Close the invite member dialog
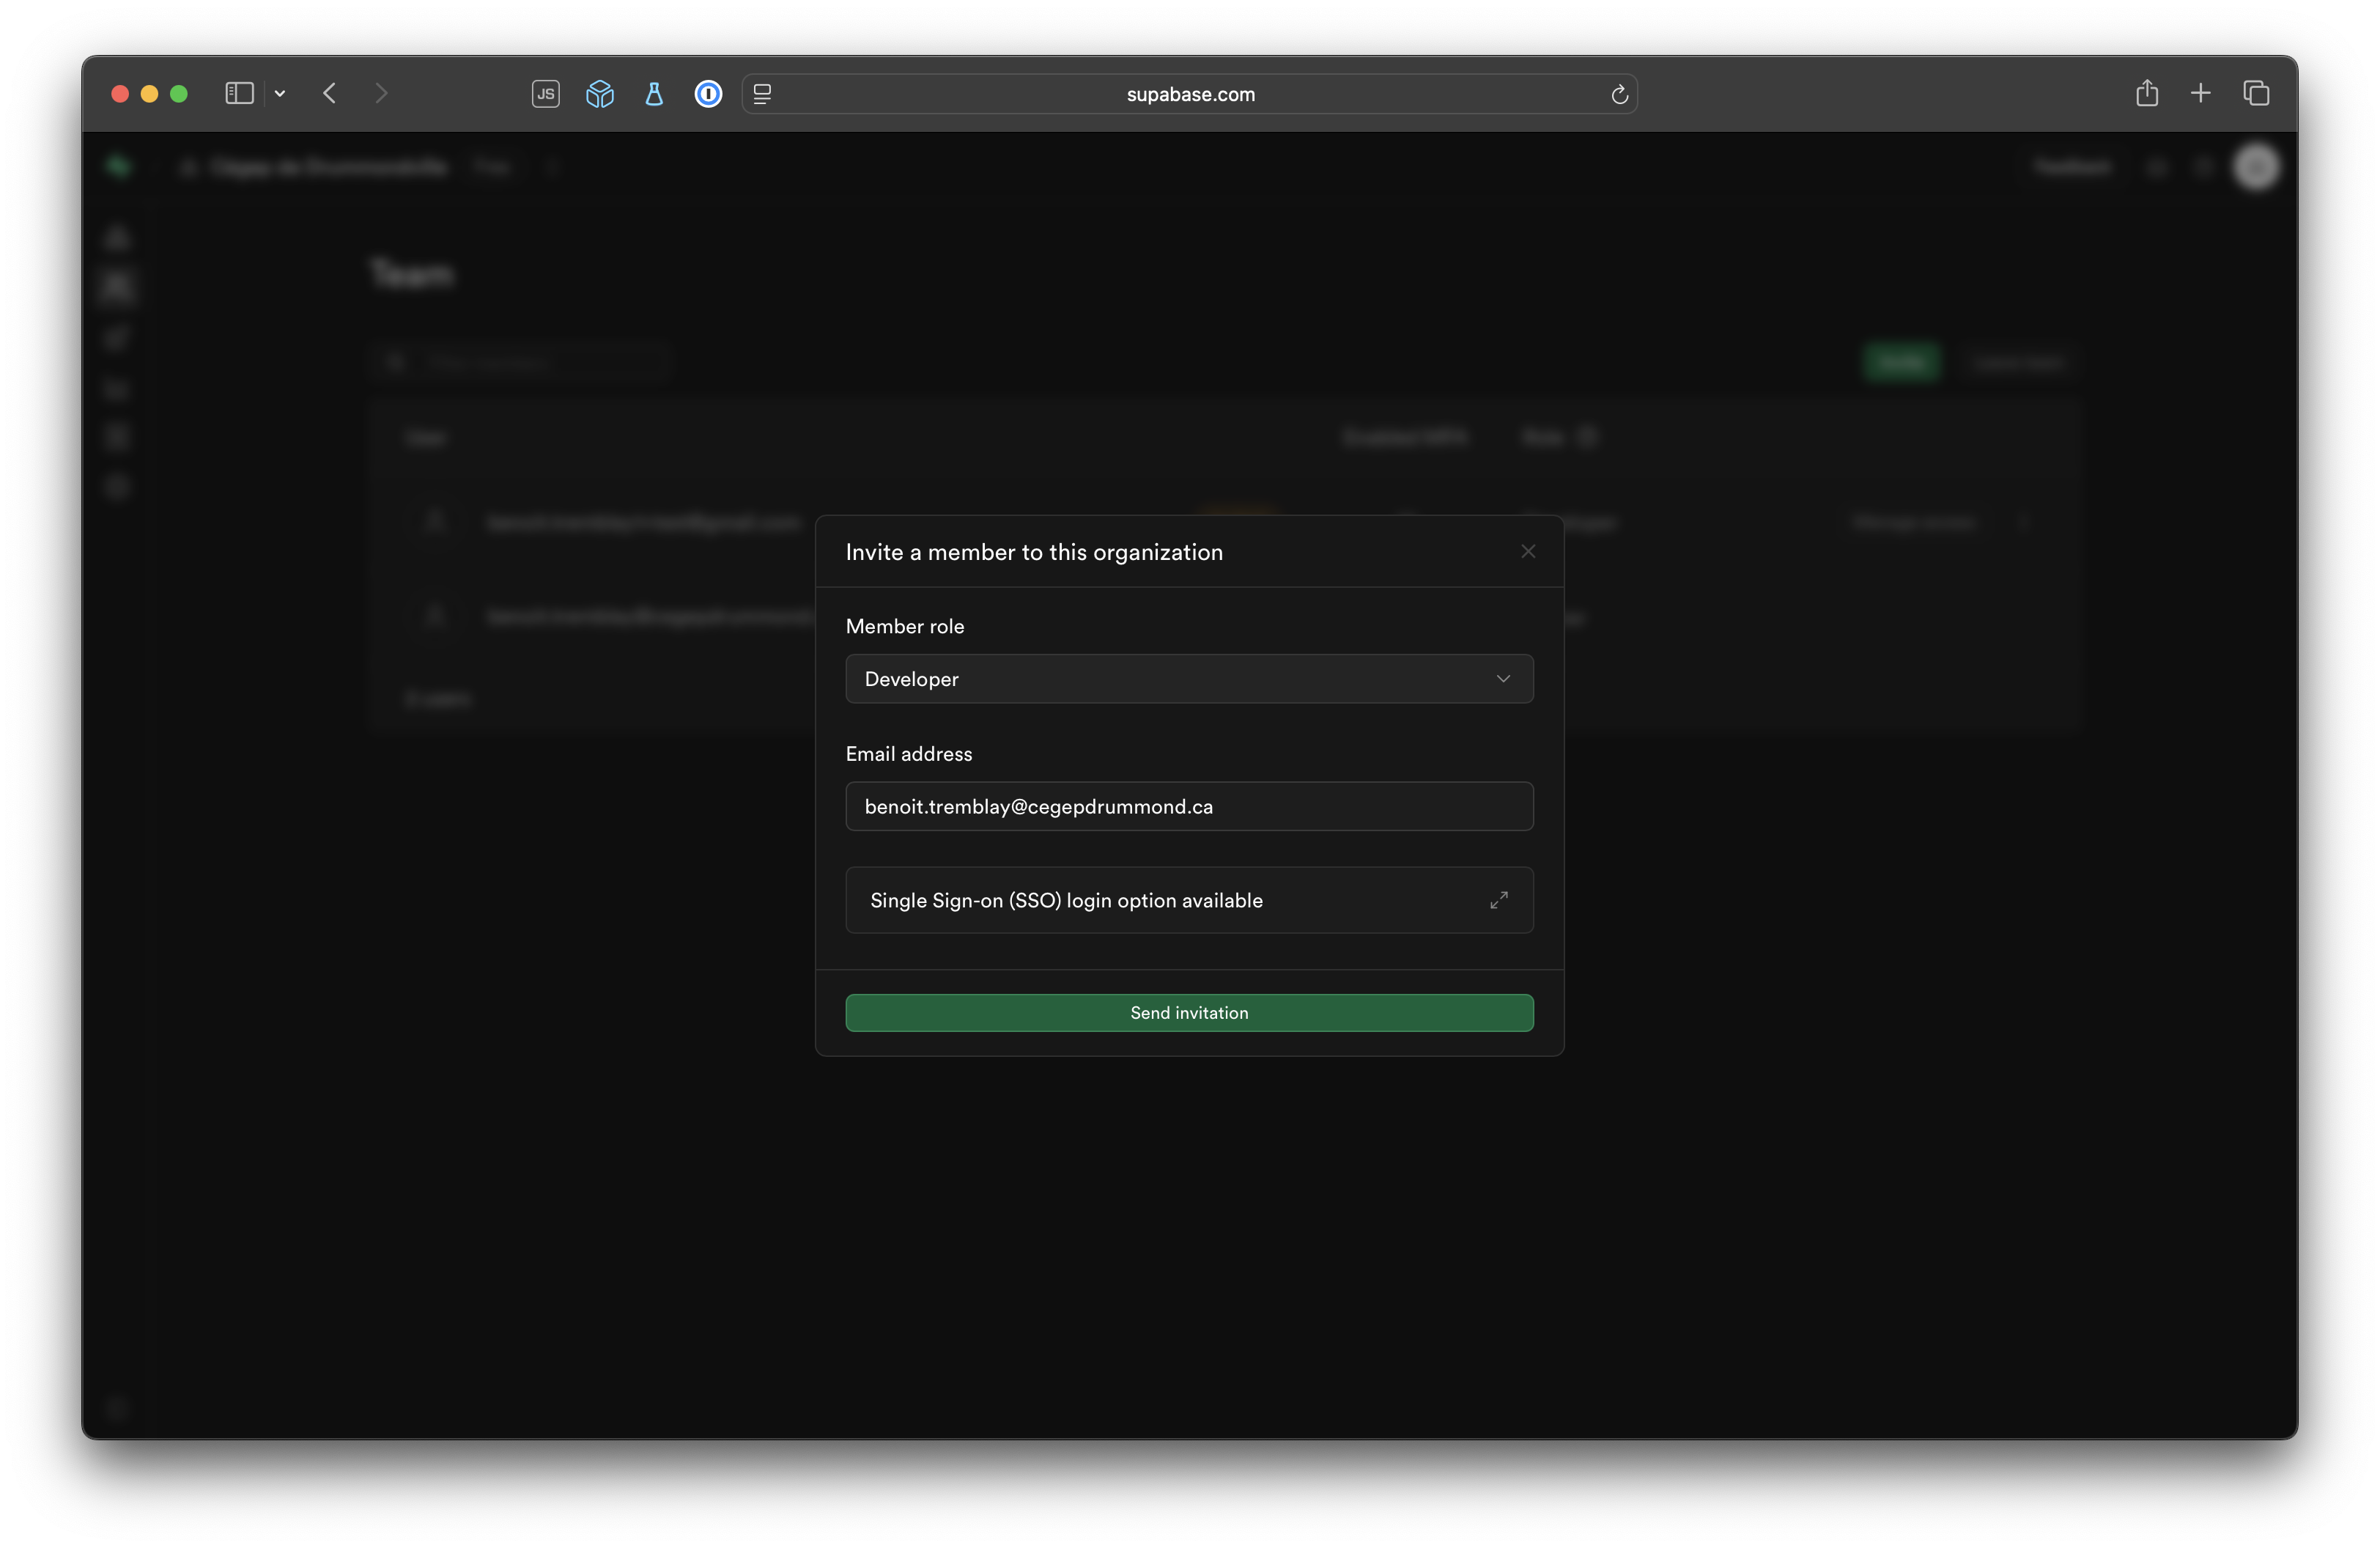This screenshot has width=2380, height=1548. (1527, 551)
